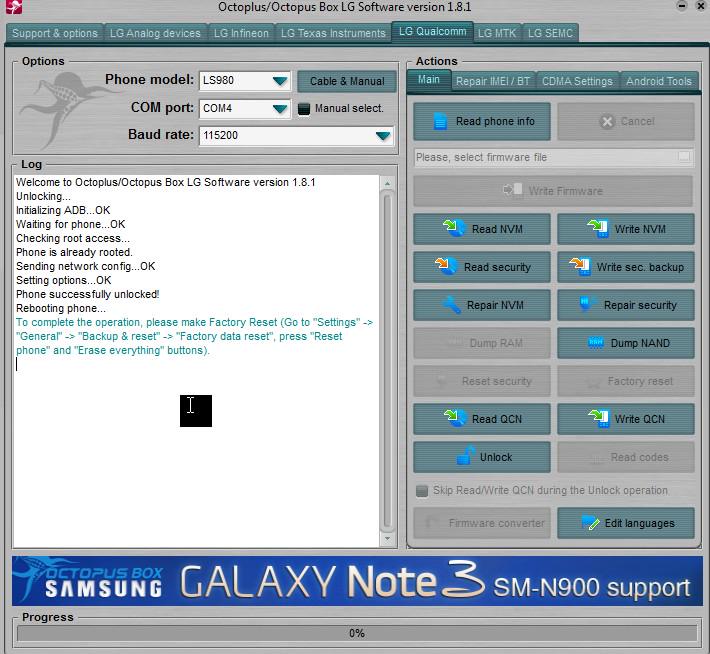Click the COM port value COM4
Screen dimensions: 710x654
pos(217,108)
